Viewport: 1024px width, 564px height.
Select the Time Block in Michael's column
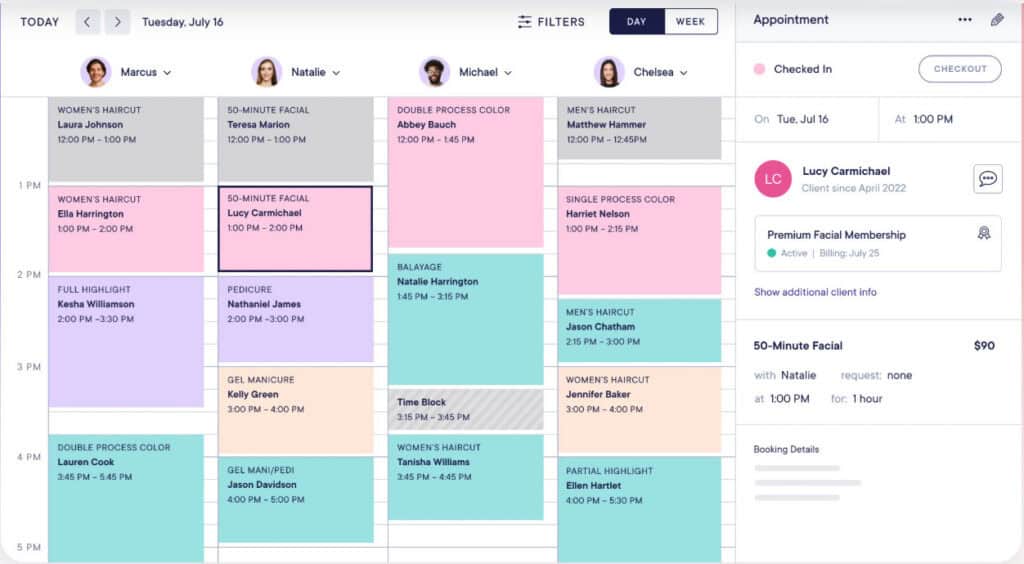tap(465, 409)
